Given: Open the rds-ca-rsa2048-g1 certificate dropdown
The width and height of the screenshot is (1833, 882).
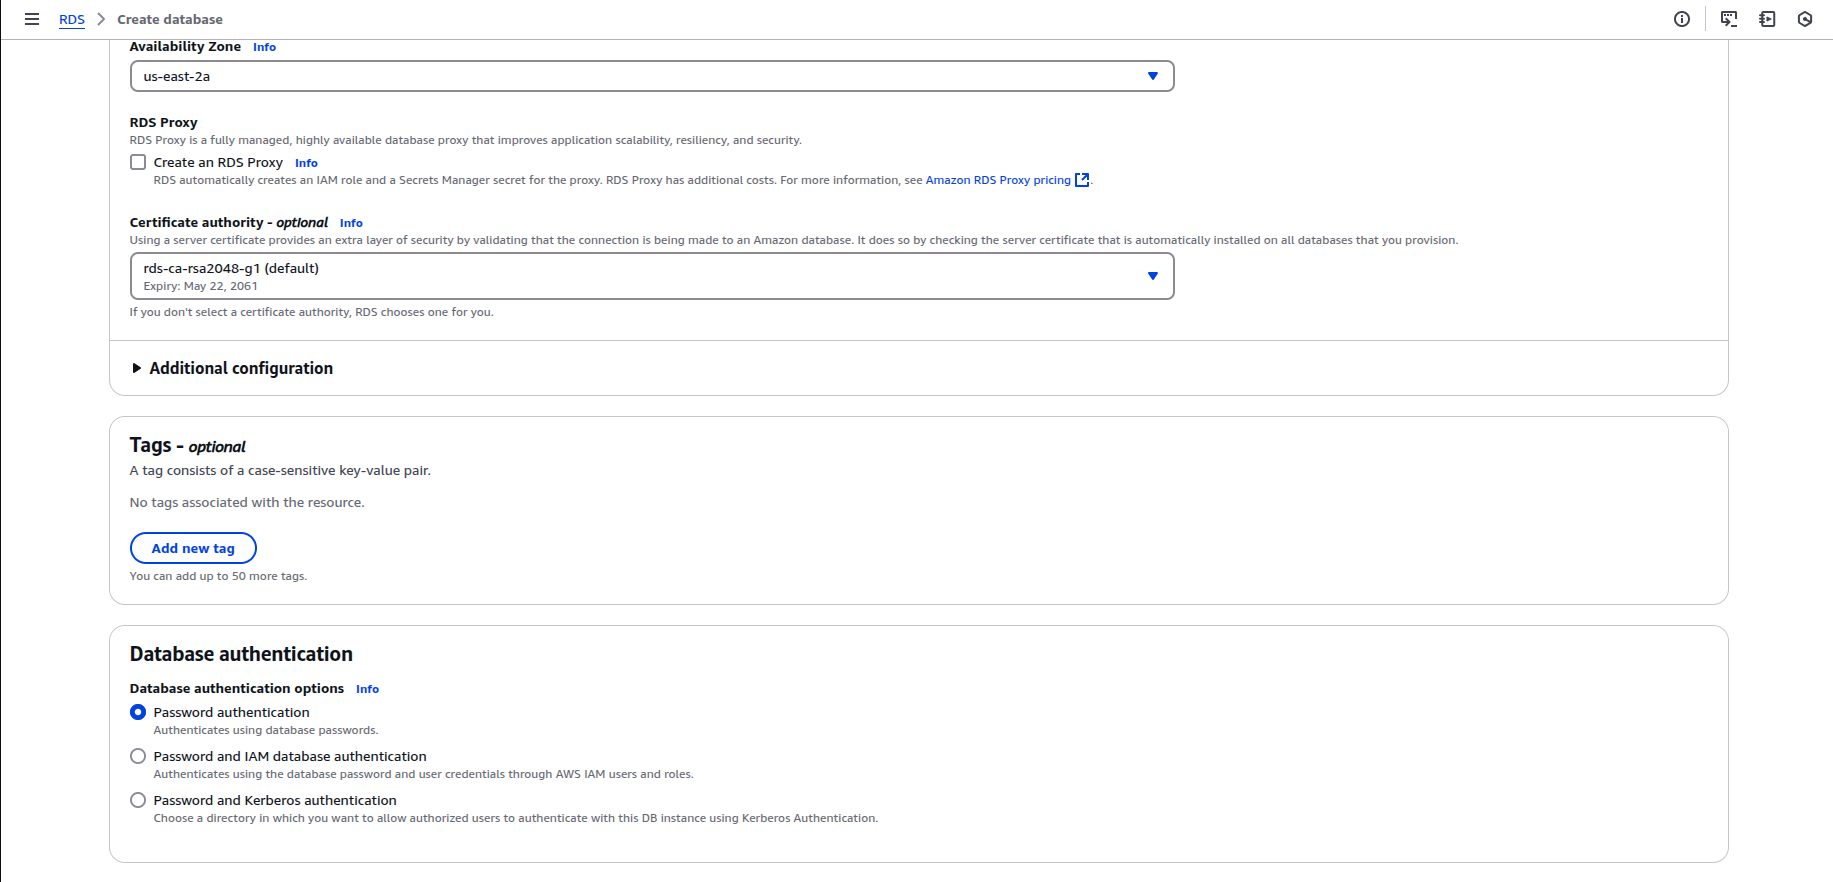Looking at the screenshot, I should coord(640,276).
